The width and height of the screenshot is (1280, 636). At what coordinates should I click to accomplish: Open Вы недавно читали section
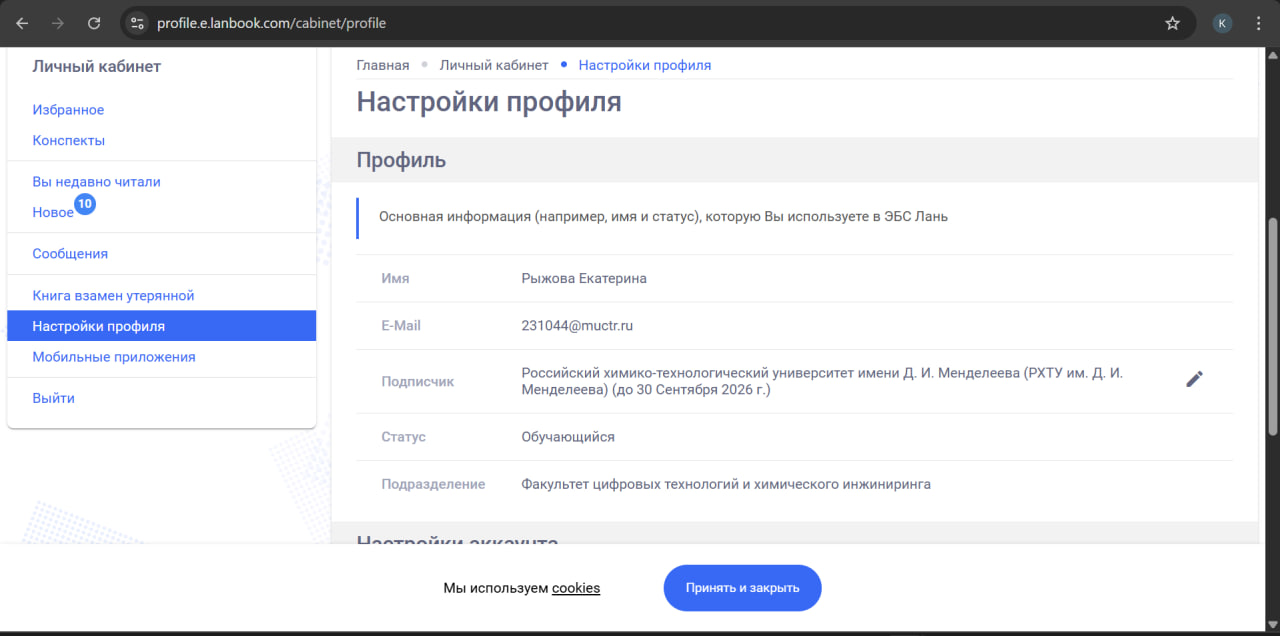pyautogui.click(x=97, y=181)
